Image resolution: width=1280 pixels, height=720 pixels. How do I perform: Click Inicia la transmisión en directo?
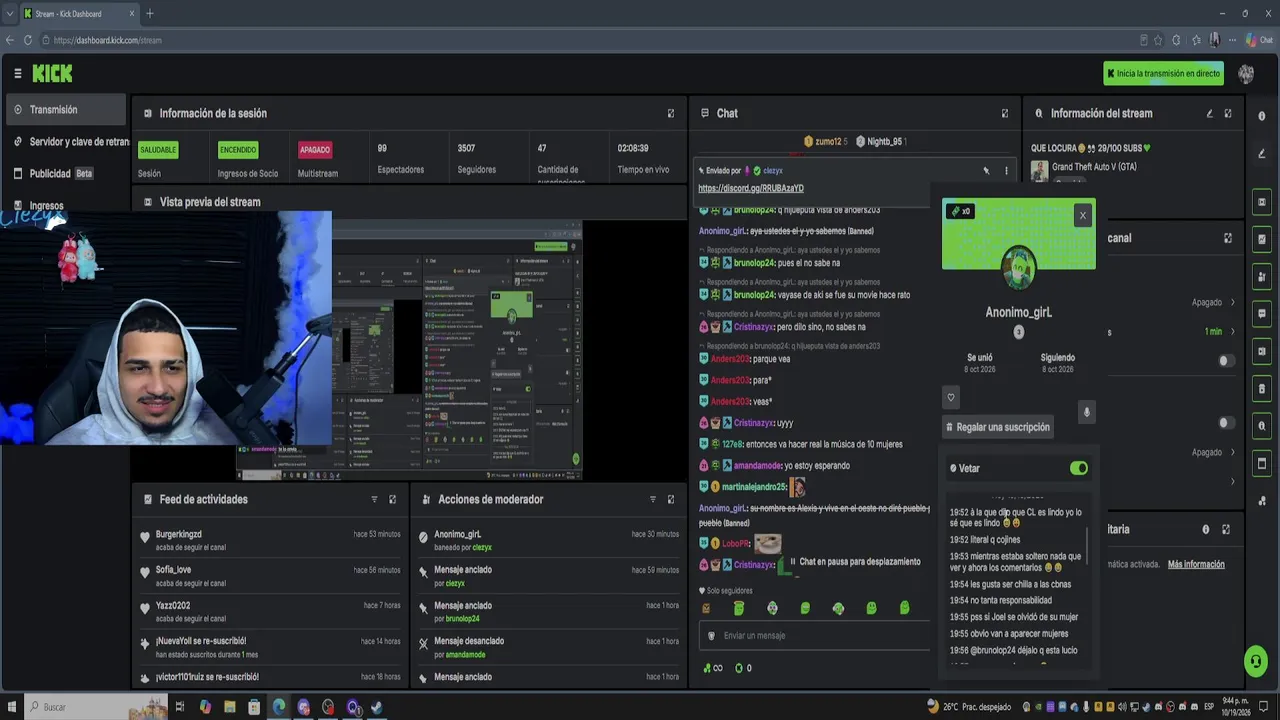(1164, 74)
